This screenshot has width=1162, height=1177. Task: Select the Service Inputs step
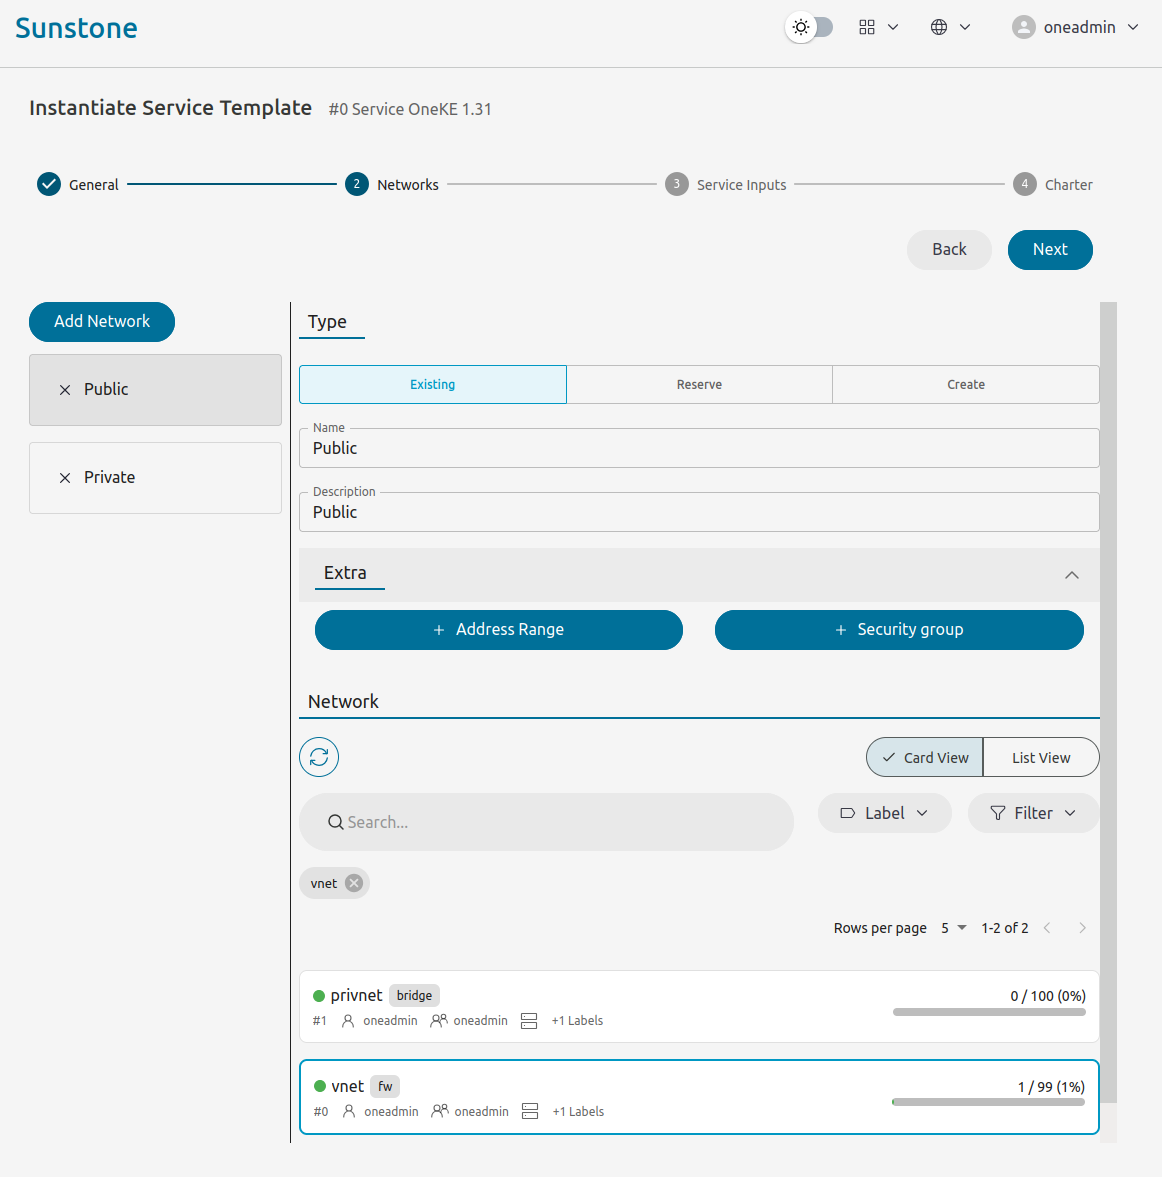click(x=725, y=184)
